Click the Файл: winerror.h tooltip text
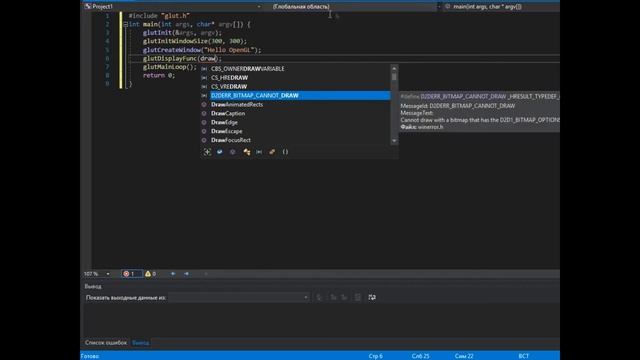Screen dimensions: 640x360 [x=422, y=127]
